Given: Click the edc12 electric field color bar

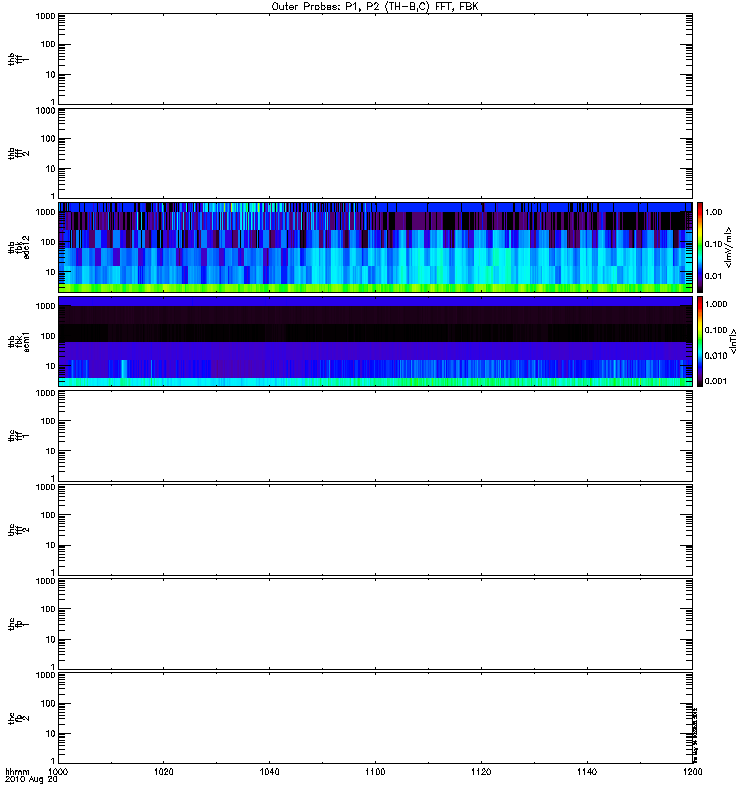Looking at the screenshot, I should click(x=700, y=247).
